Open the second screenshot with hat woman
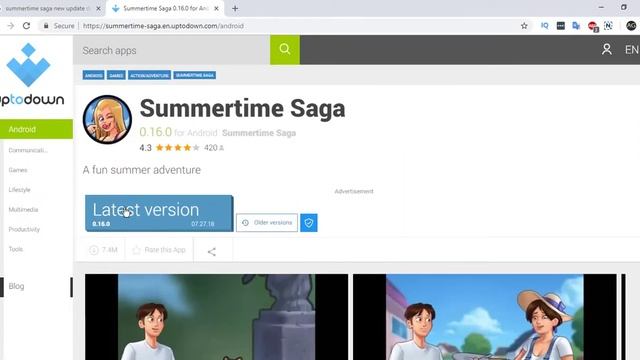 pos(484,317)
